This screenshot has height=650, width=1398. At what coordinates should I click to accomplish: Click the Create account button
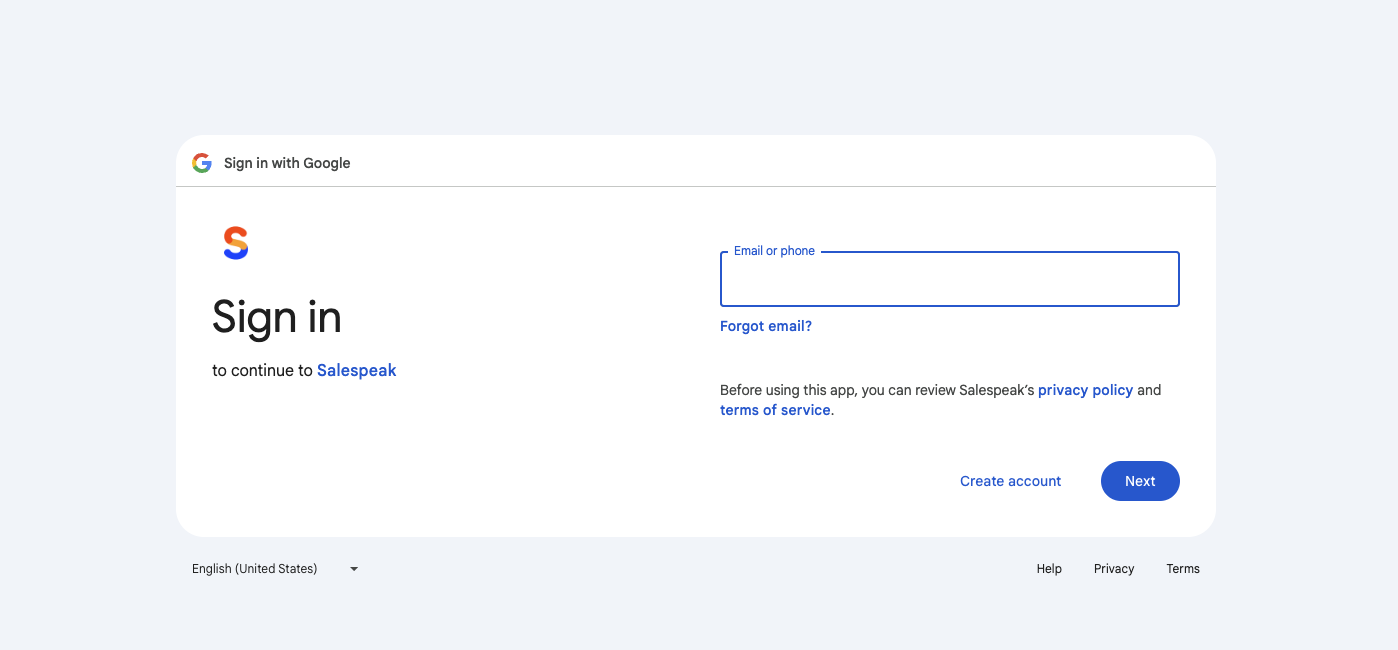[1010, 481]
